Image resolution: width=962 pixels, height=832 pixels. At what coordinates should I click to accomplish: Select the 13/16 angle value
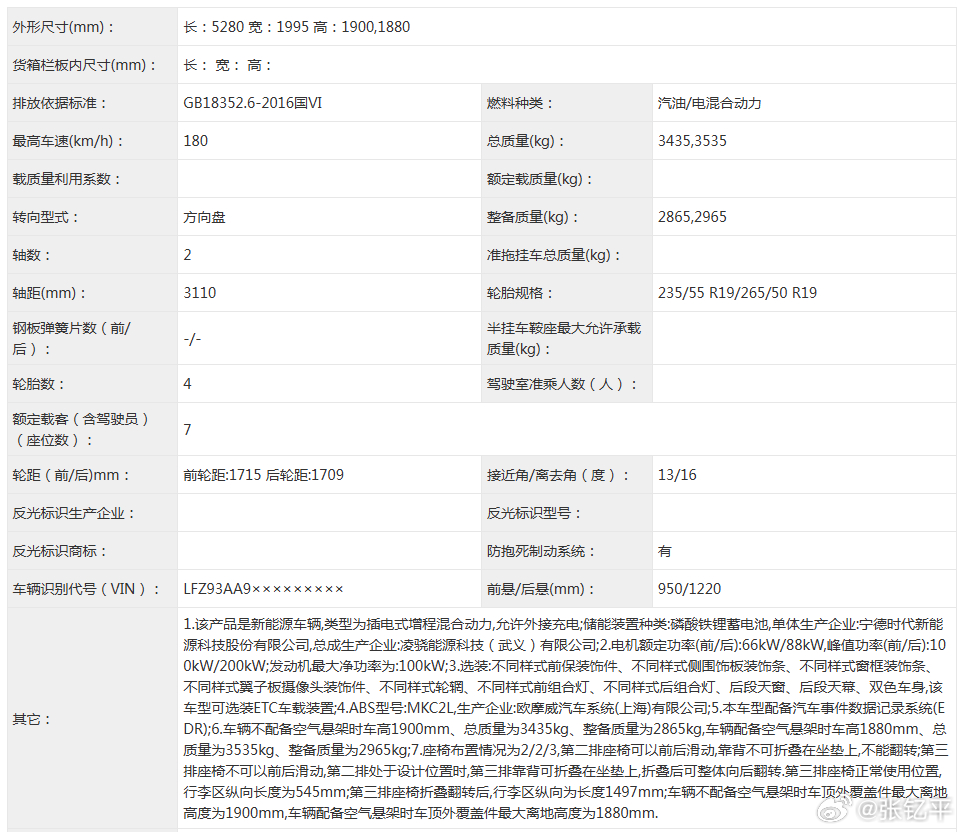tap(677, 475)
